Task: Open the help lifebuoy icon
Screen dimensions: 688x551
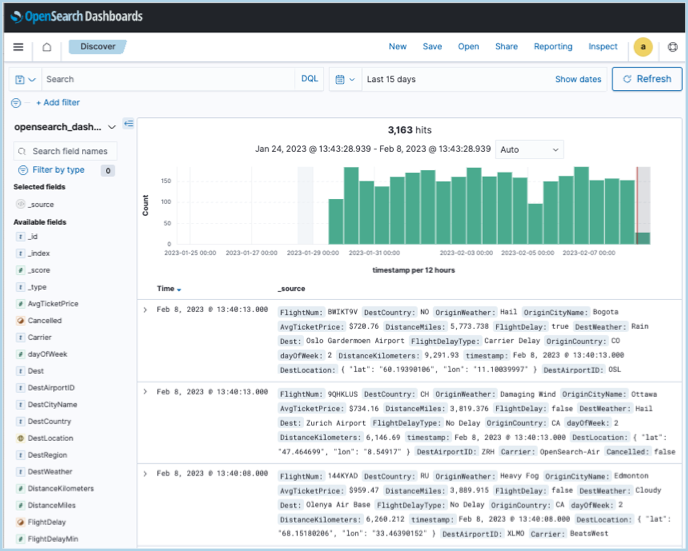Action: tap(672, 47)
